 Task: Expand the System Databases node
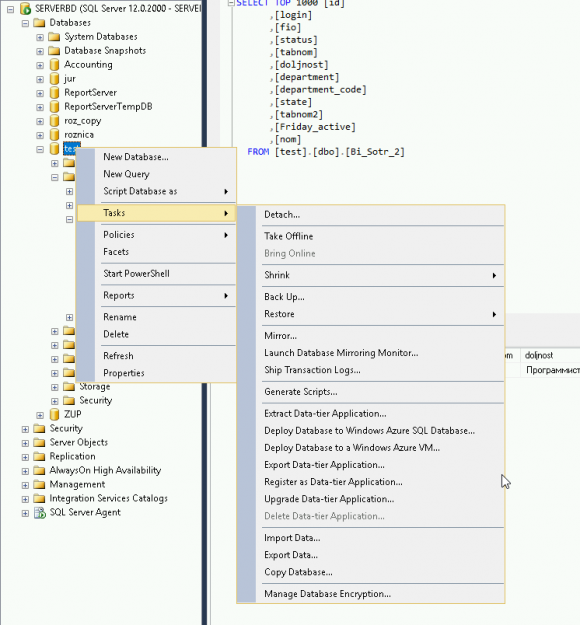tap(40, 37)
